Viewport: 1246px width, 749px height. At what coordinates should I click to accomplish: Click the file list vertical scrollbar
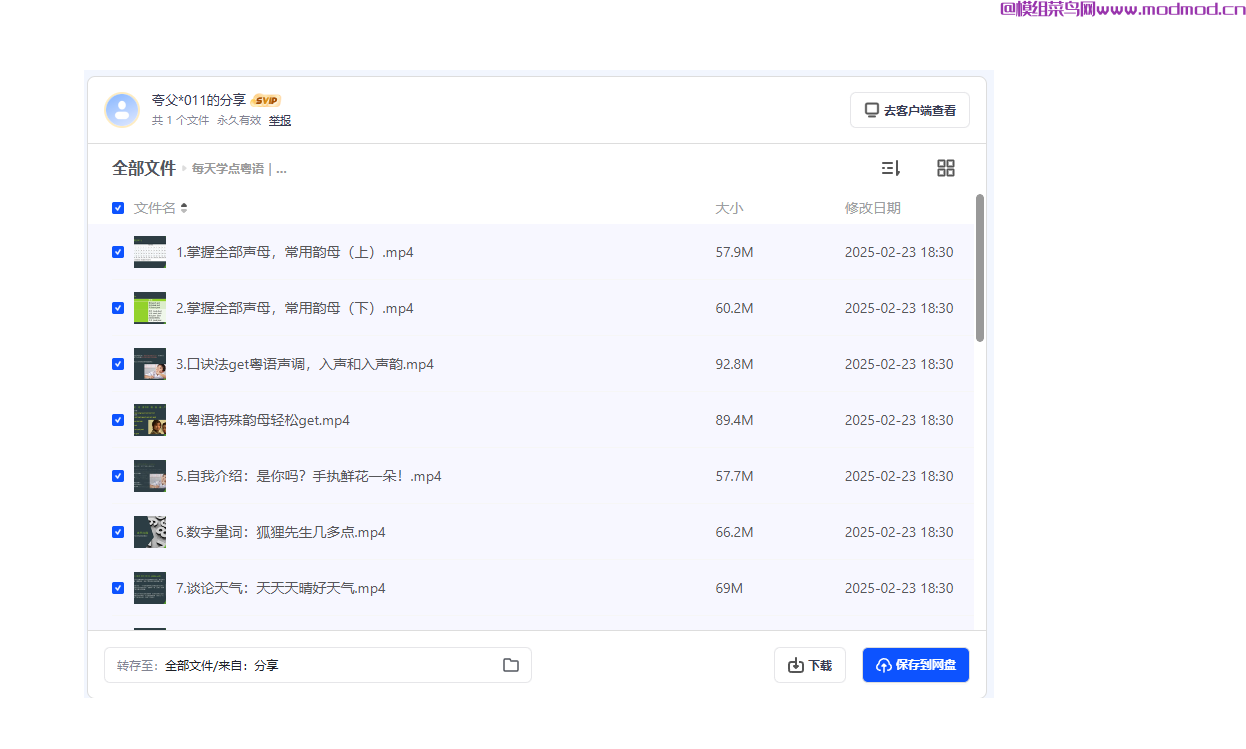[x=980, y=268]
